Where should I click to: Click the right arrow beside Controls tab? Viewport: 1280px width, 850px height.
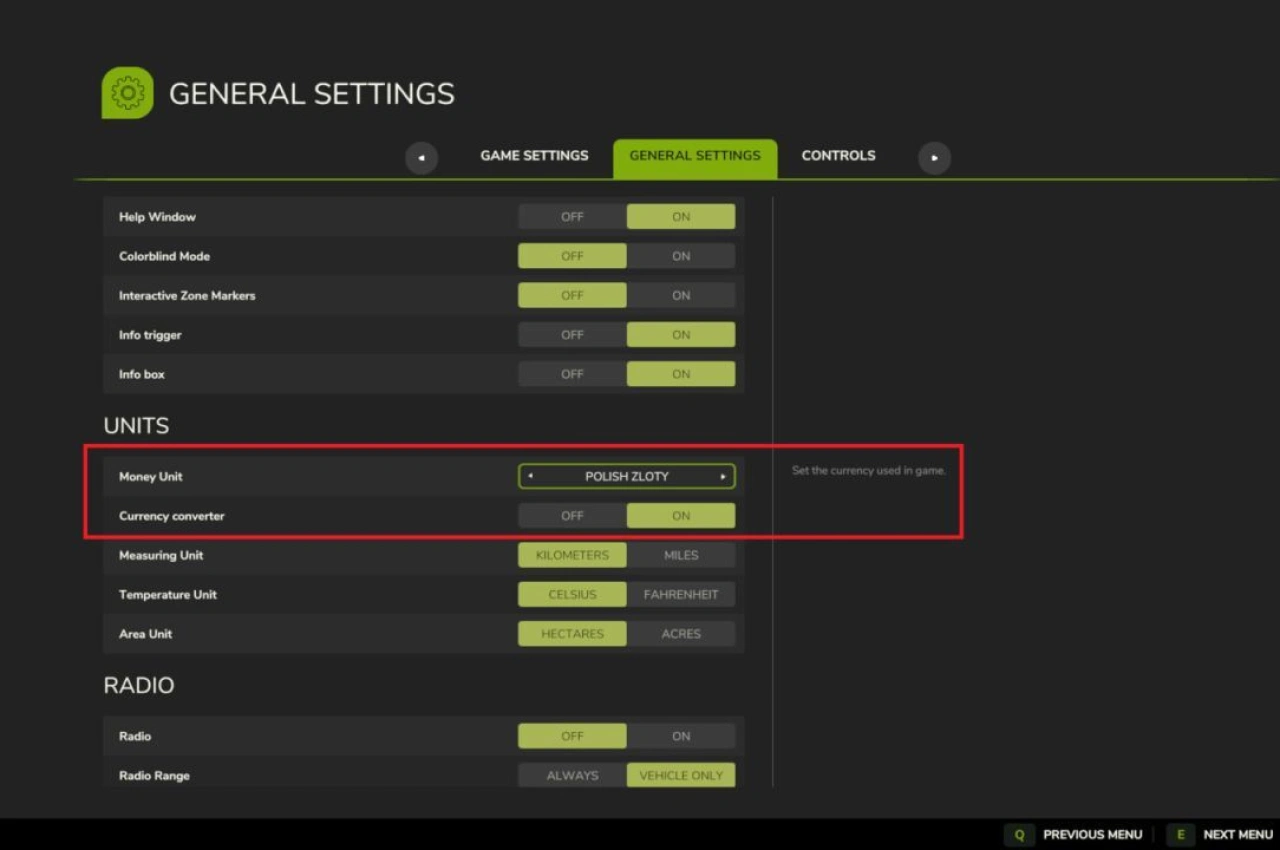pos(934,158)
